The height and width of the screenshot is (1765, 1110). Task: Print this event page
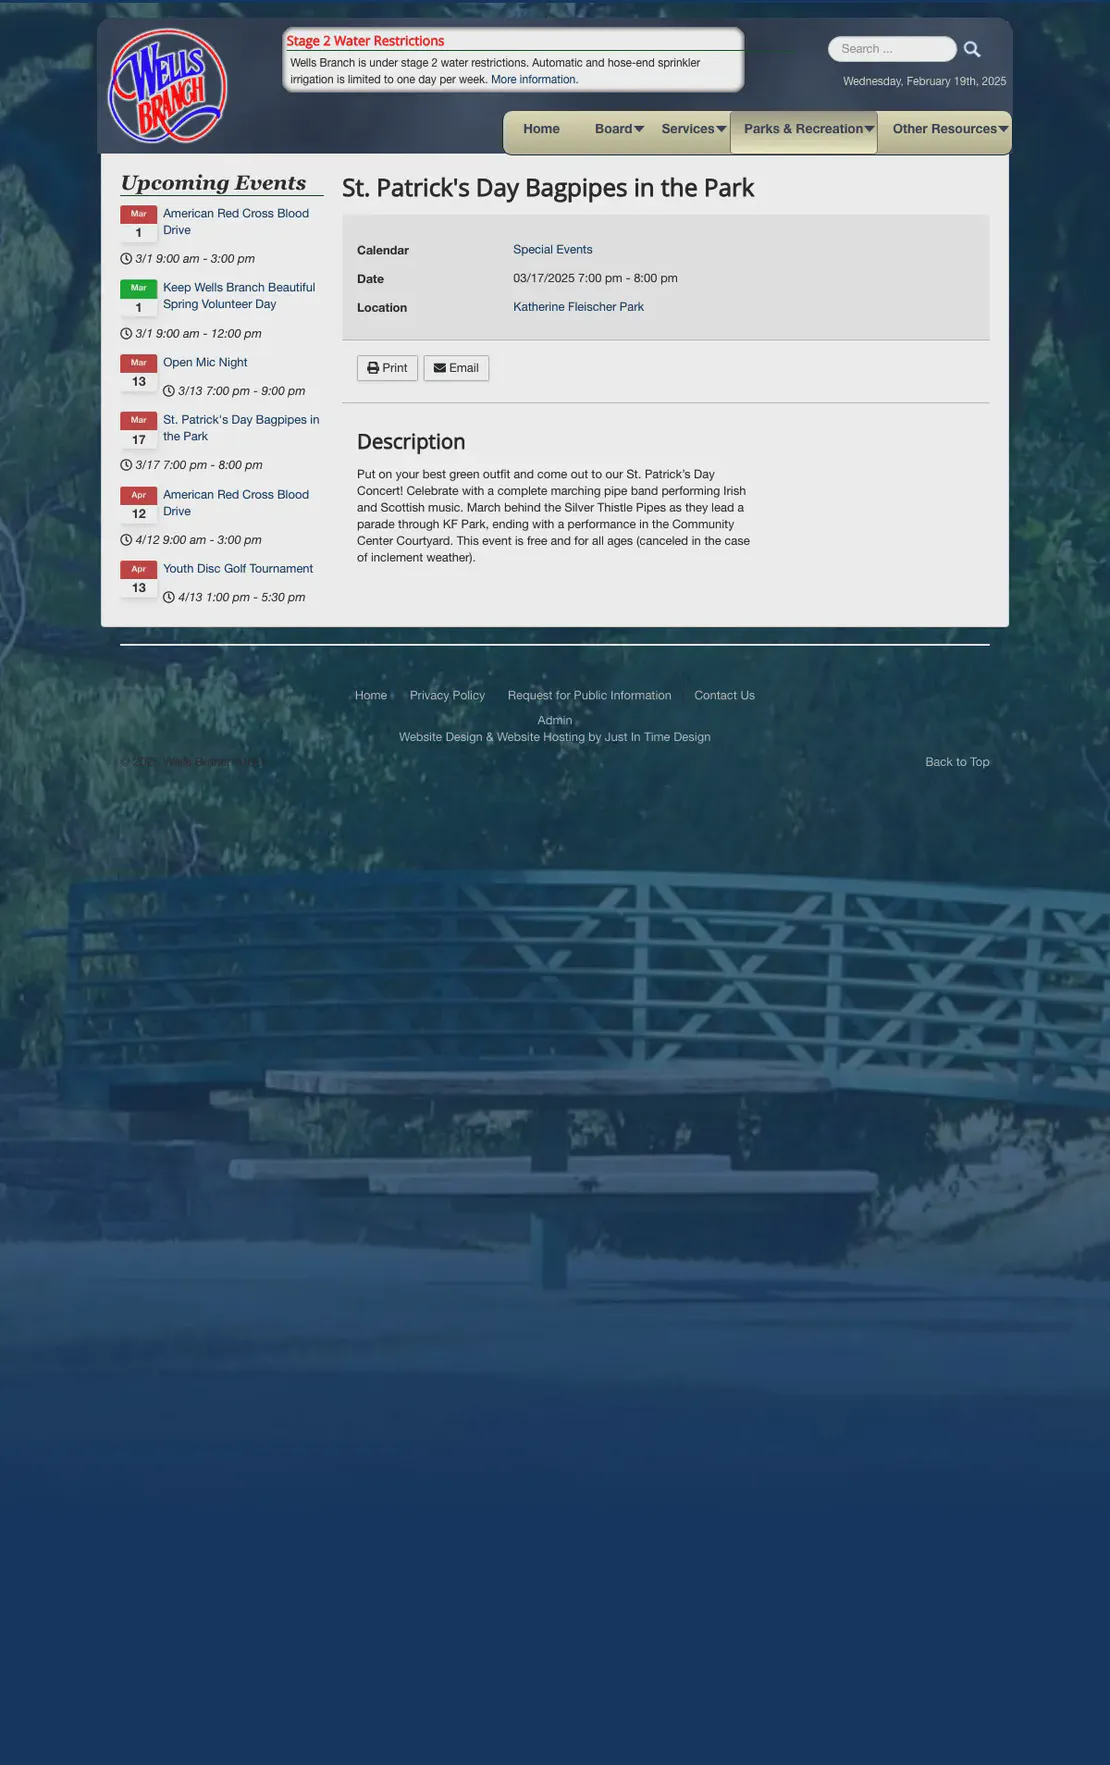coord(387,368)
